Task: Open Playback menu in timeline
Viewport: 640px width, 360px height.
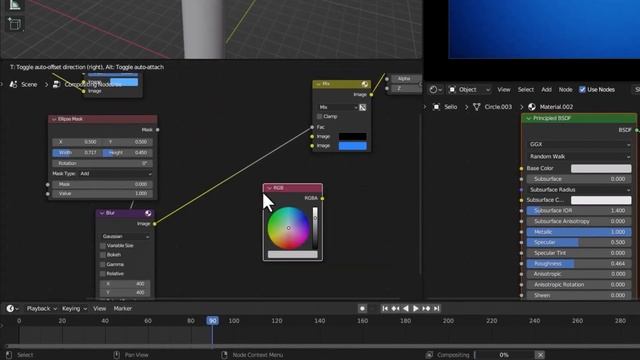Action: [x=41, y=309]
